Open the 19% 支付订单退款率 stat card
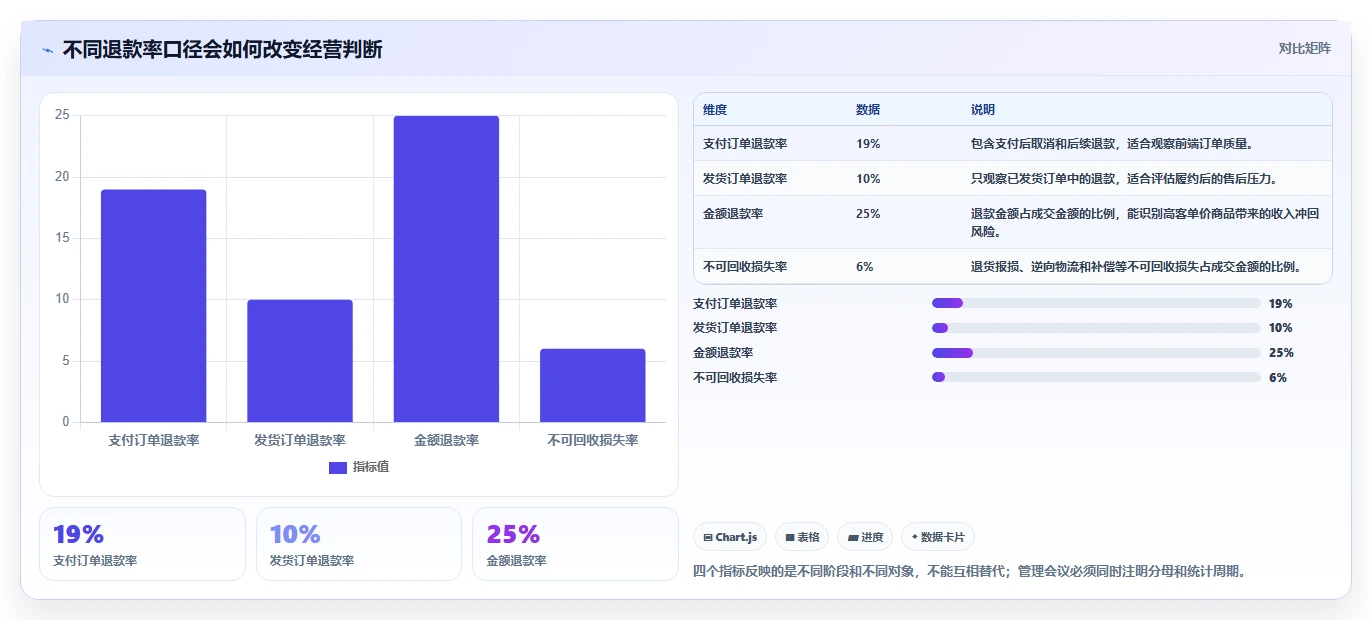This screenshot has width=1372, height=620. [x=142, y=544]
